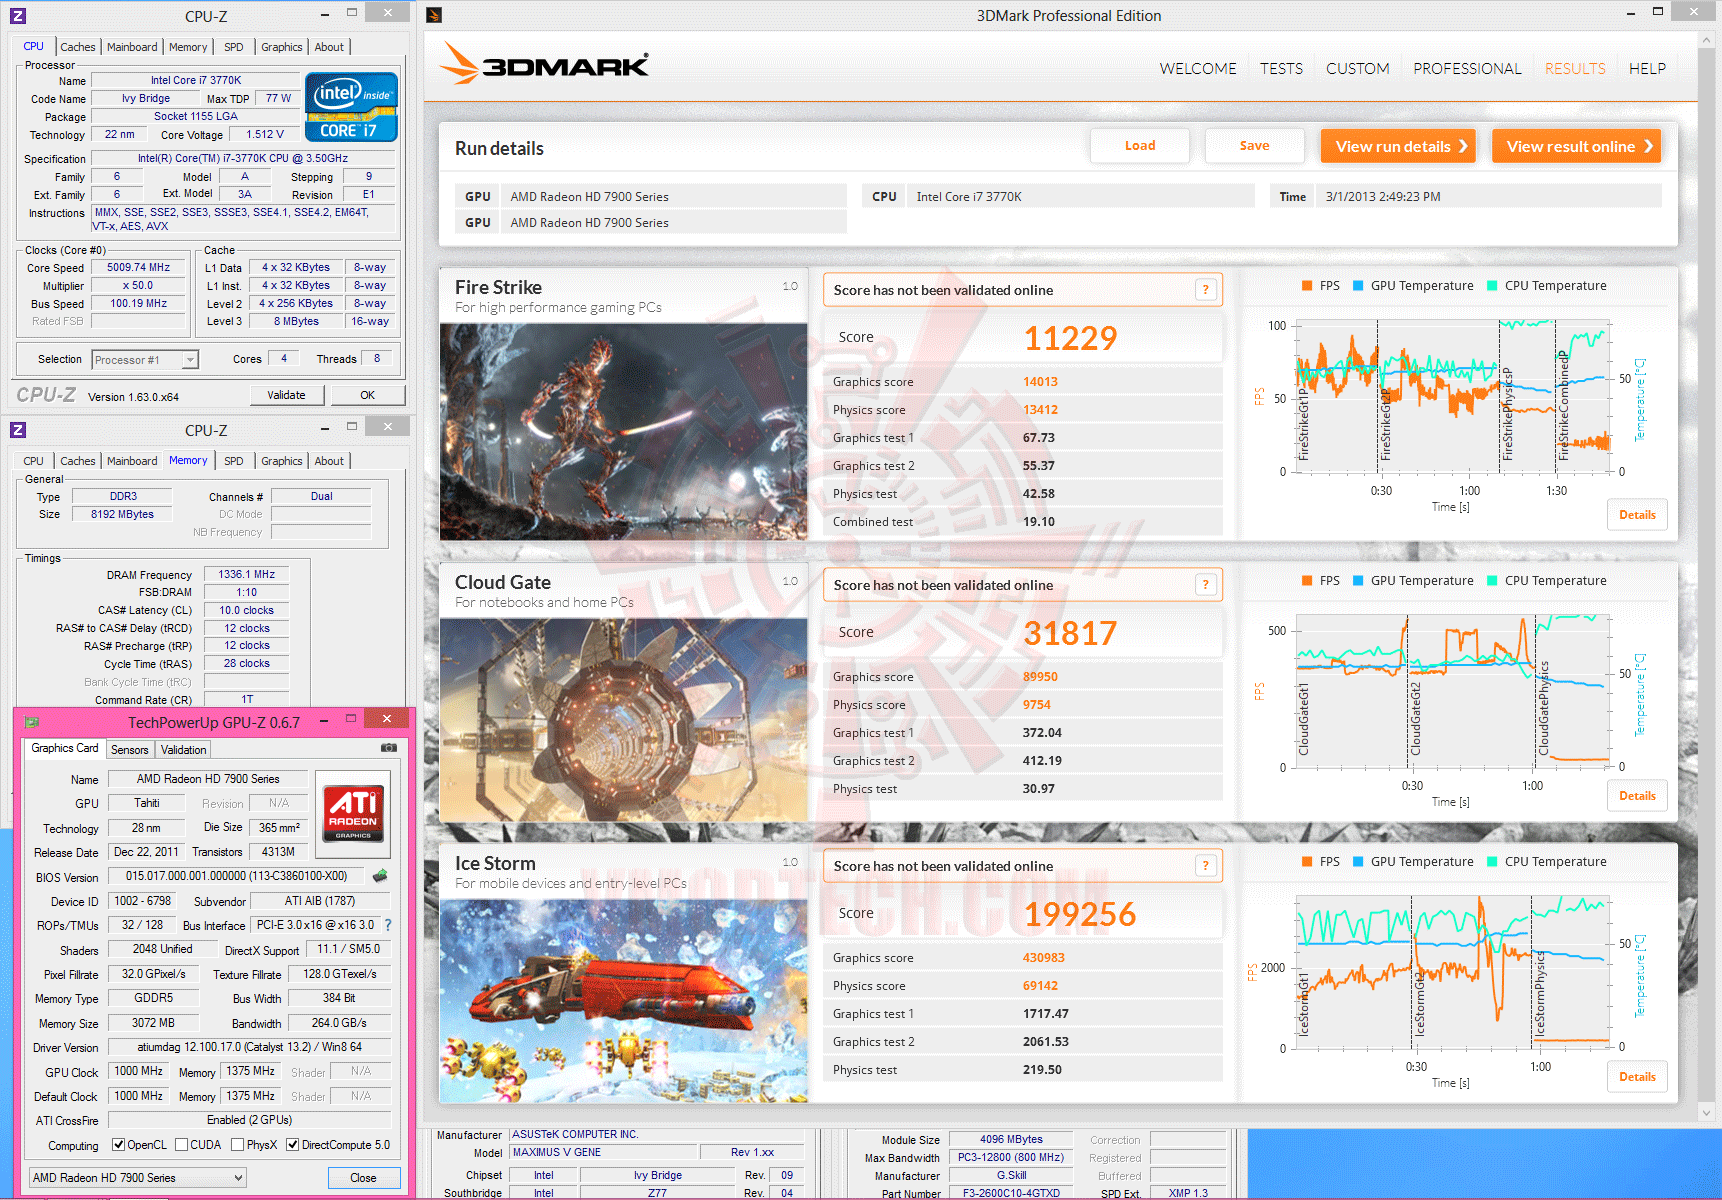Toggle the PhysX checkbox in GPU-Z

(x=237, y=1145)
